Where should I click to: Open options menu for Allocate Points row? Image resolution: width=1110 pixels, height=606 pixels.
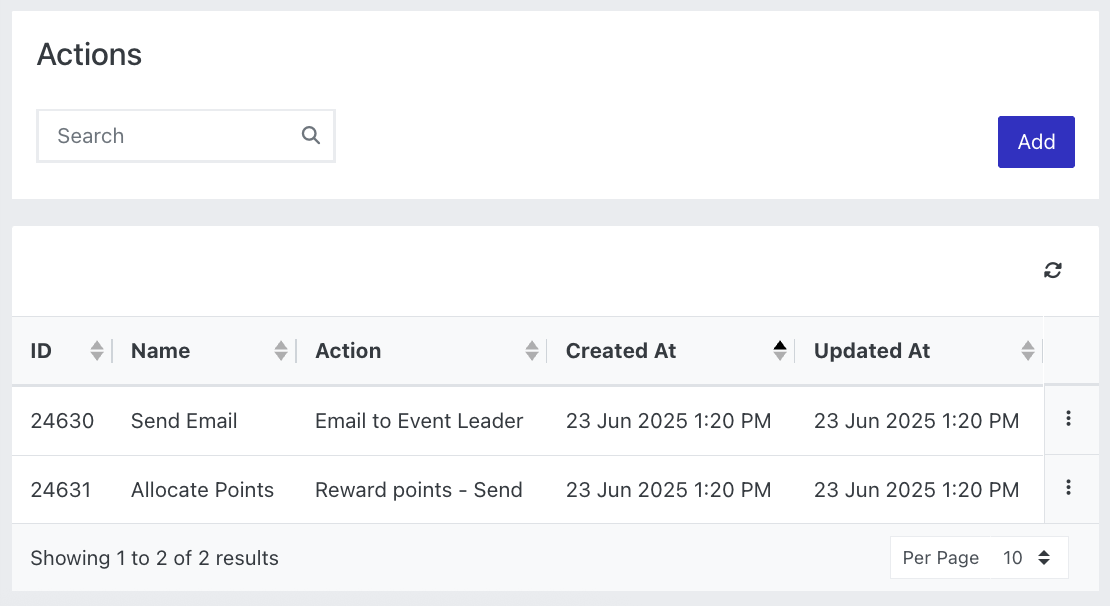(1068, 487)
